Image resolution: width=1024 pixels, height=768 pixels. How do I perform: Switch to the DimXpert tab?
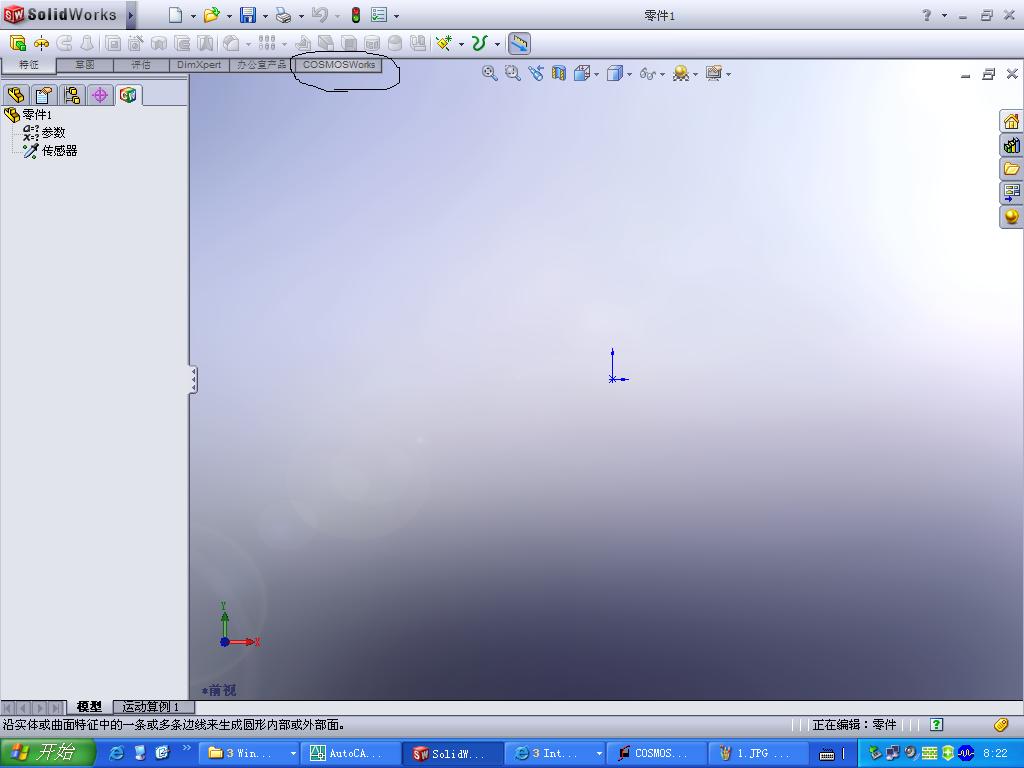pos(199,65)
